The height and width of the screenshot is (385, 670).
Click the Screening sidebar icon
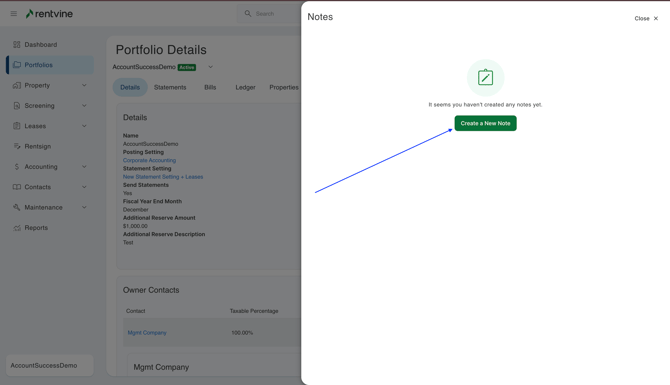point(17,106)
